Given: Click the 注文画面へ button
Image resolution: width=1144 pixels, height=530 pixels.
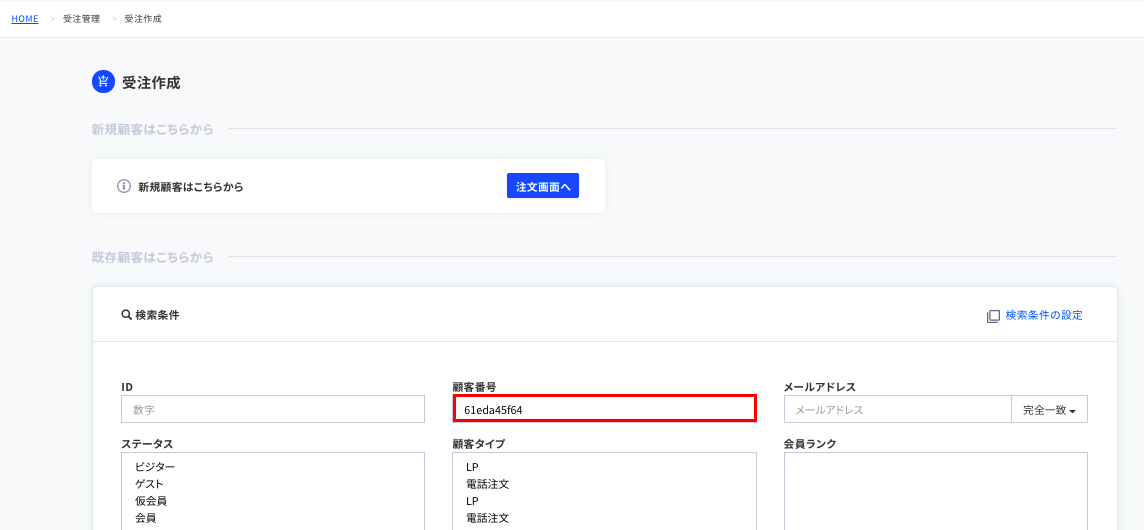Looking at the screenshot, I should pos(543,186).
